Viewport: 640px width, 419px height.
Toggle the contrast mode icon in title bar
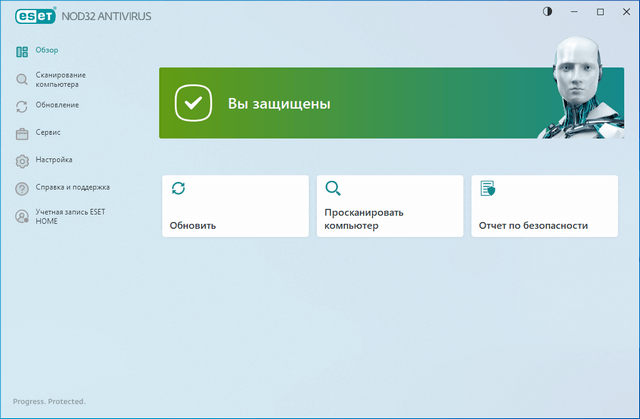point(547,12)
